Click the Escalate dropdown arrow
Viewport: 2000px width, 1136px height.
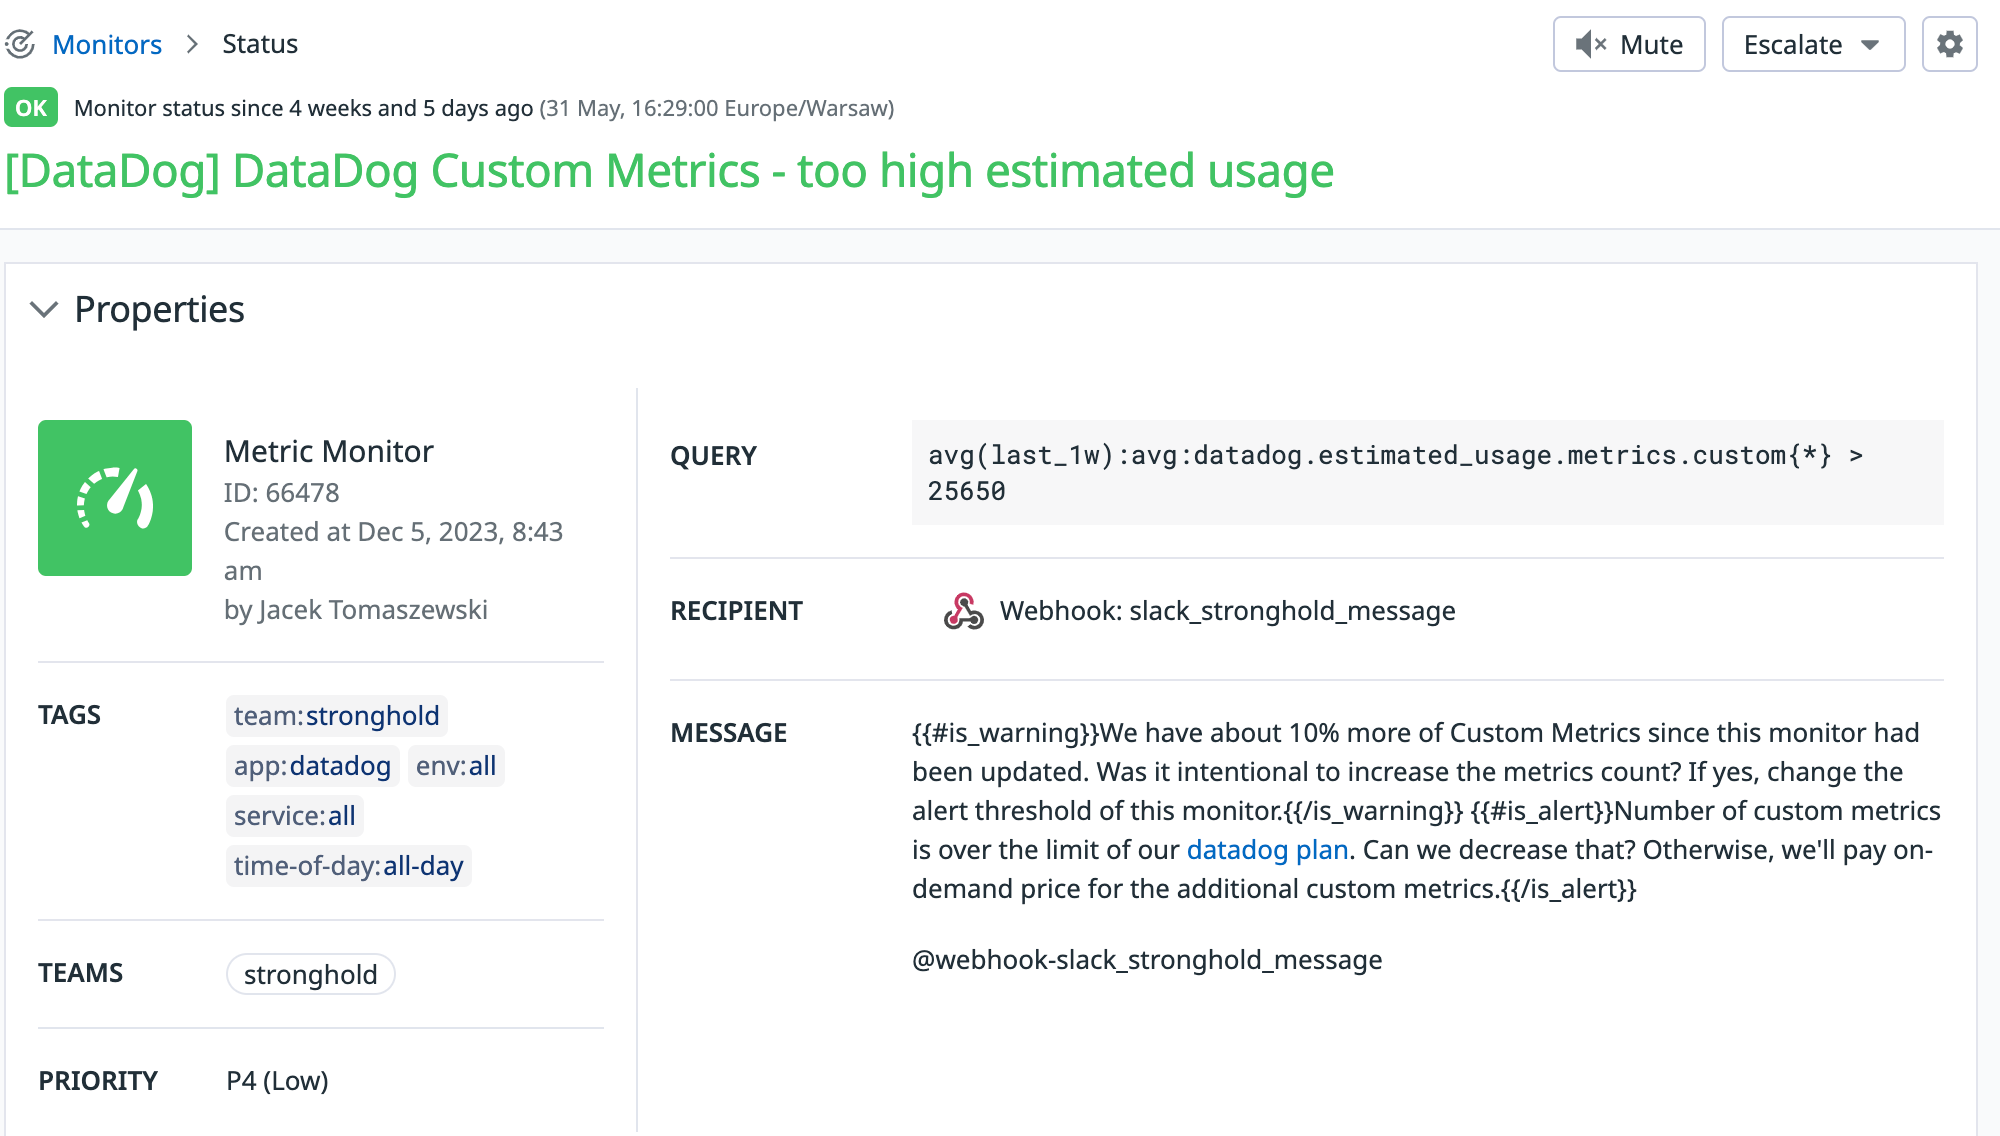[x=1870, y=45]
